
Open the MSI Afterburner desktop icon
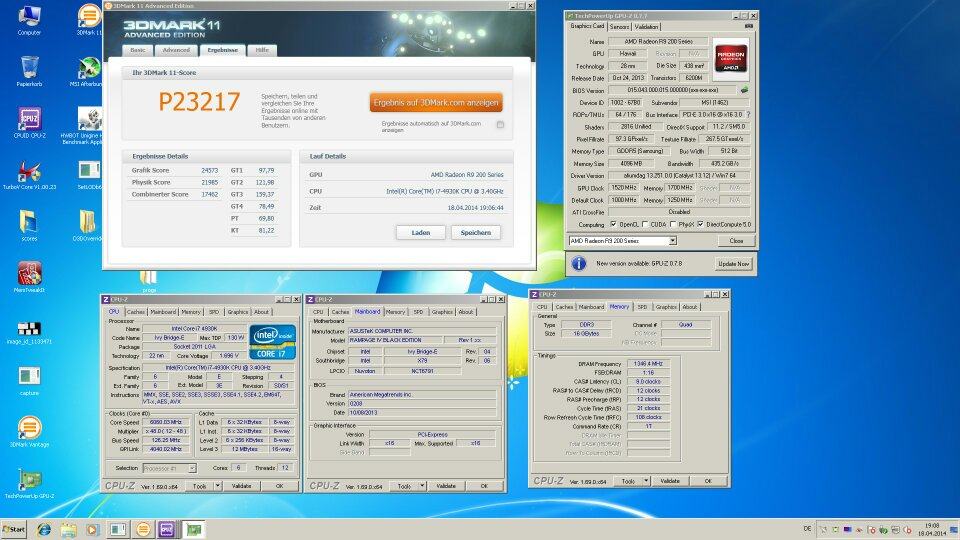pos(89,71)
